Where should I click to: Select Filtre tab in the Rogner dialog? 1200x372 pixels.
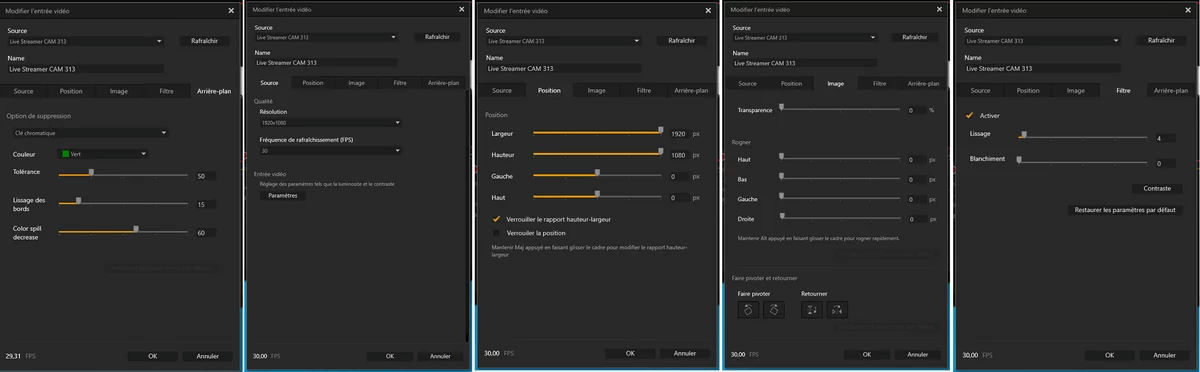click(x=880, y=84)
